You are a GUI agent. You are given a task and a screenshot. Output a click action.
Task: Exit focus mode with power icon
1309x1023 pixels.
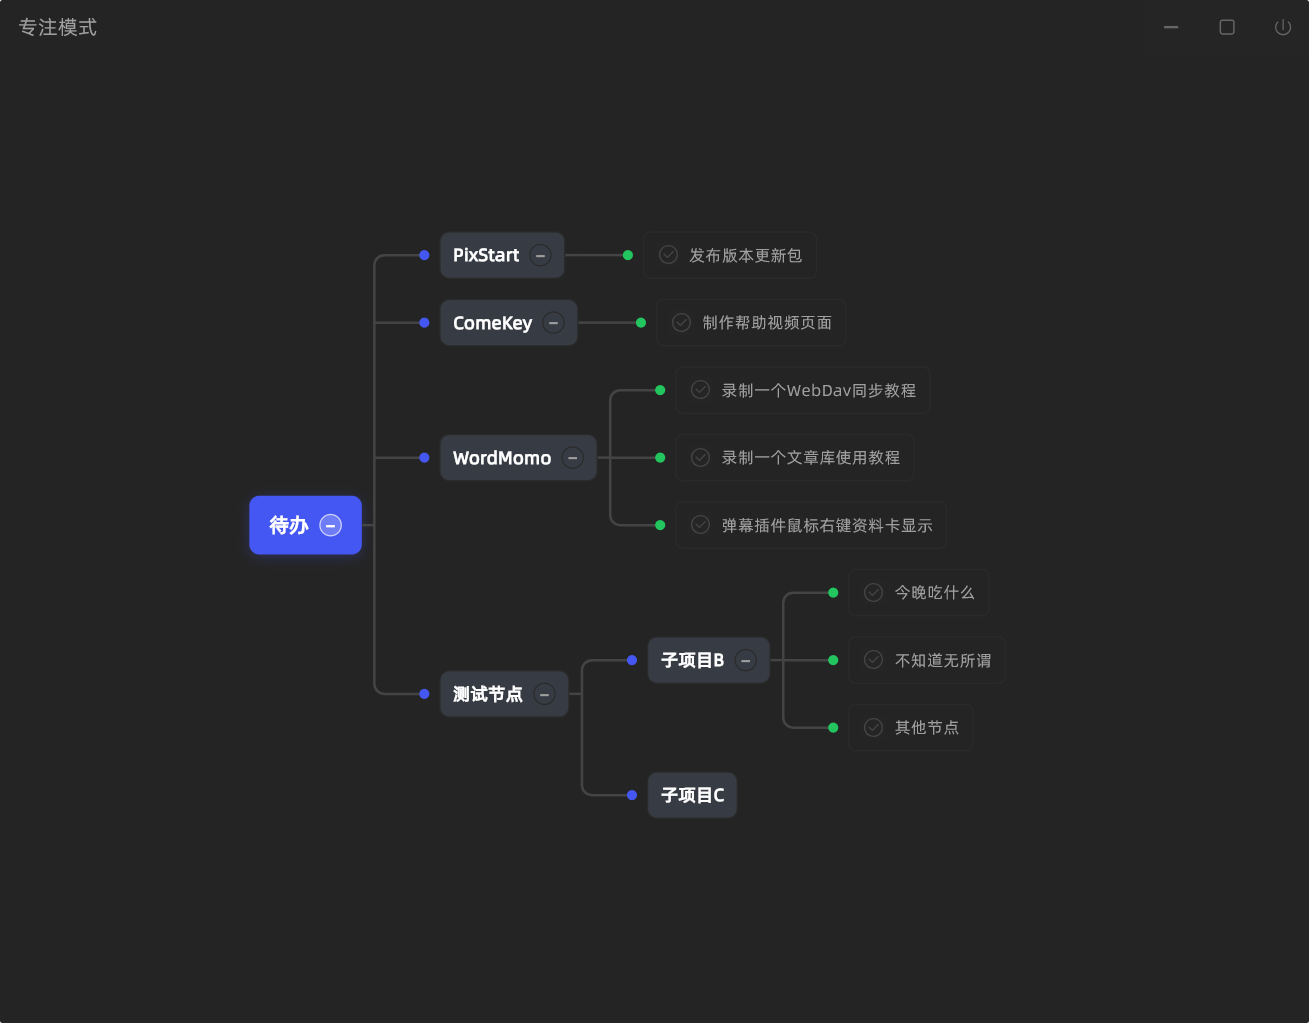pos(1283,27)
